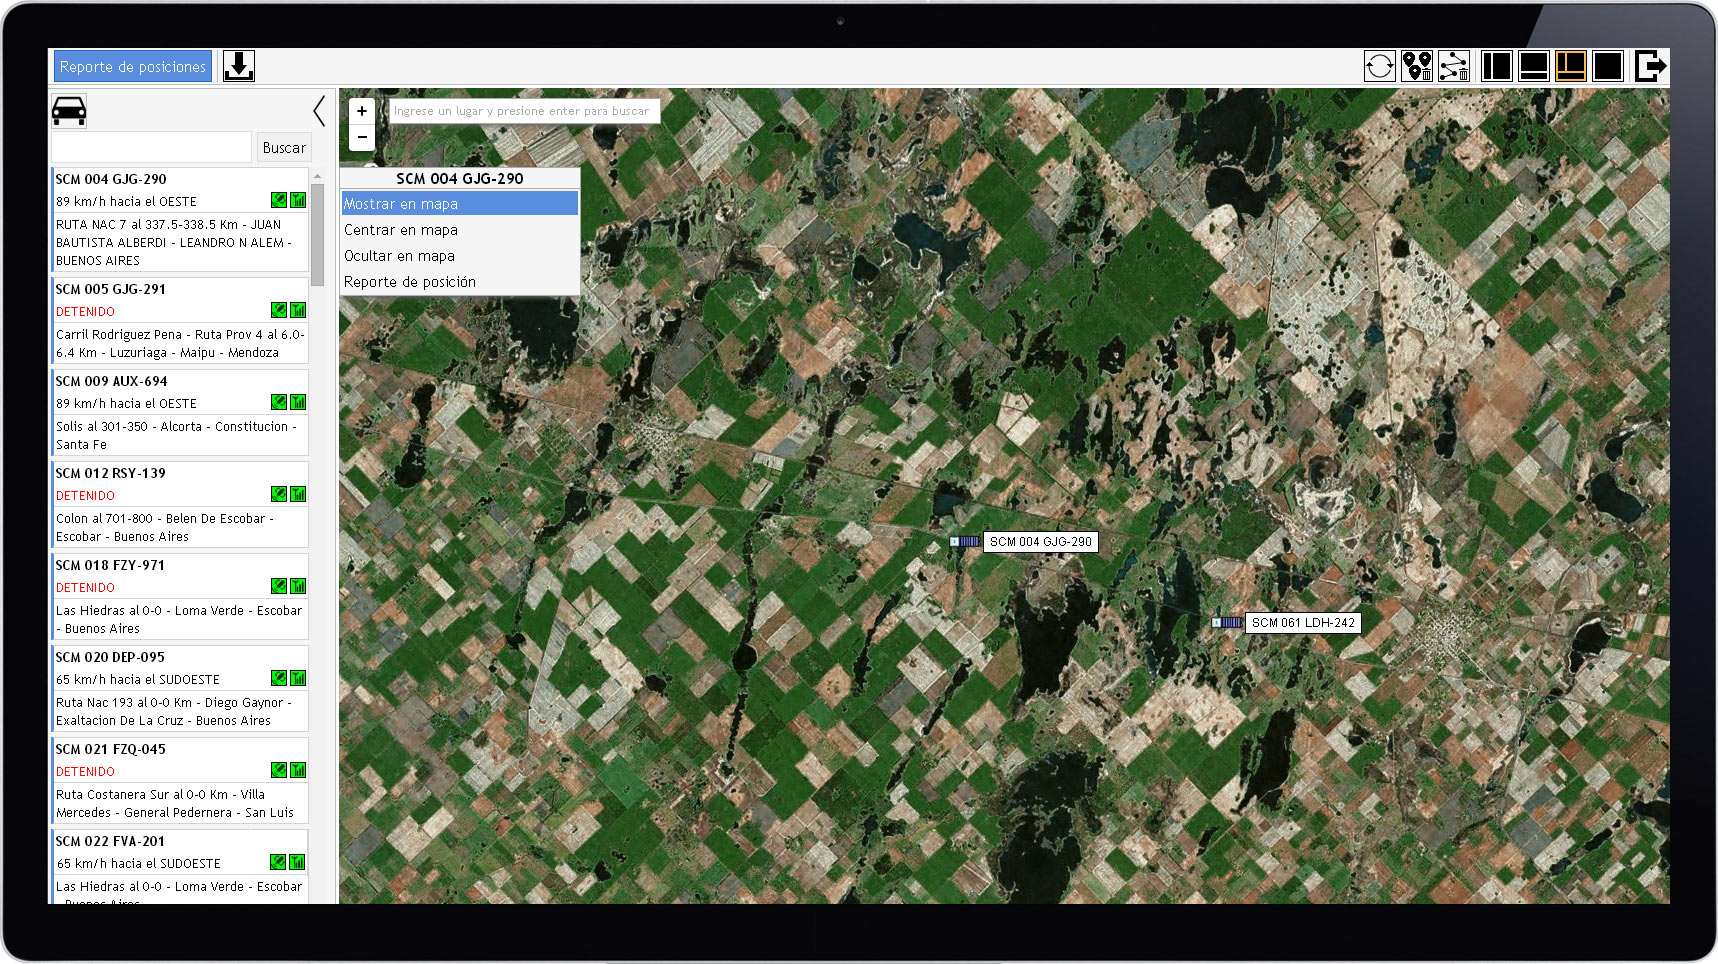The height and width of the screenshot is (964, 1718).
Task: Click the Buscar button
Action: (x=284, y=147)
